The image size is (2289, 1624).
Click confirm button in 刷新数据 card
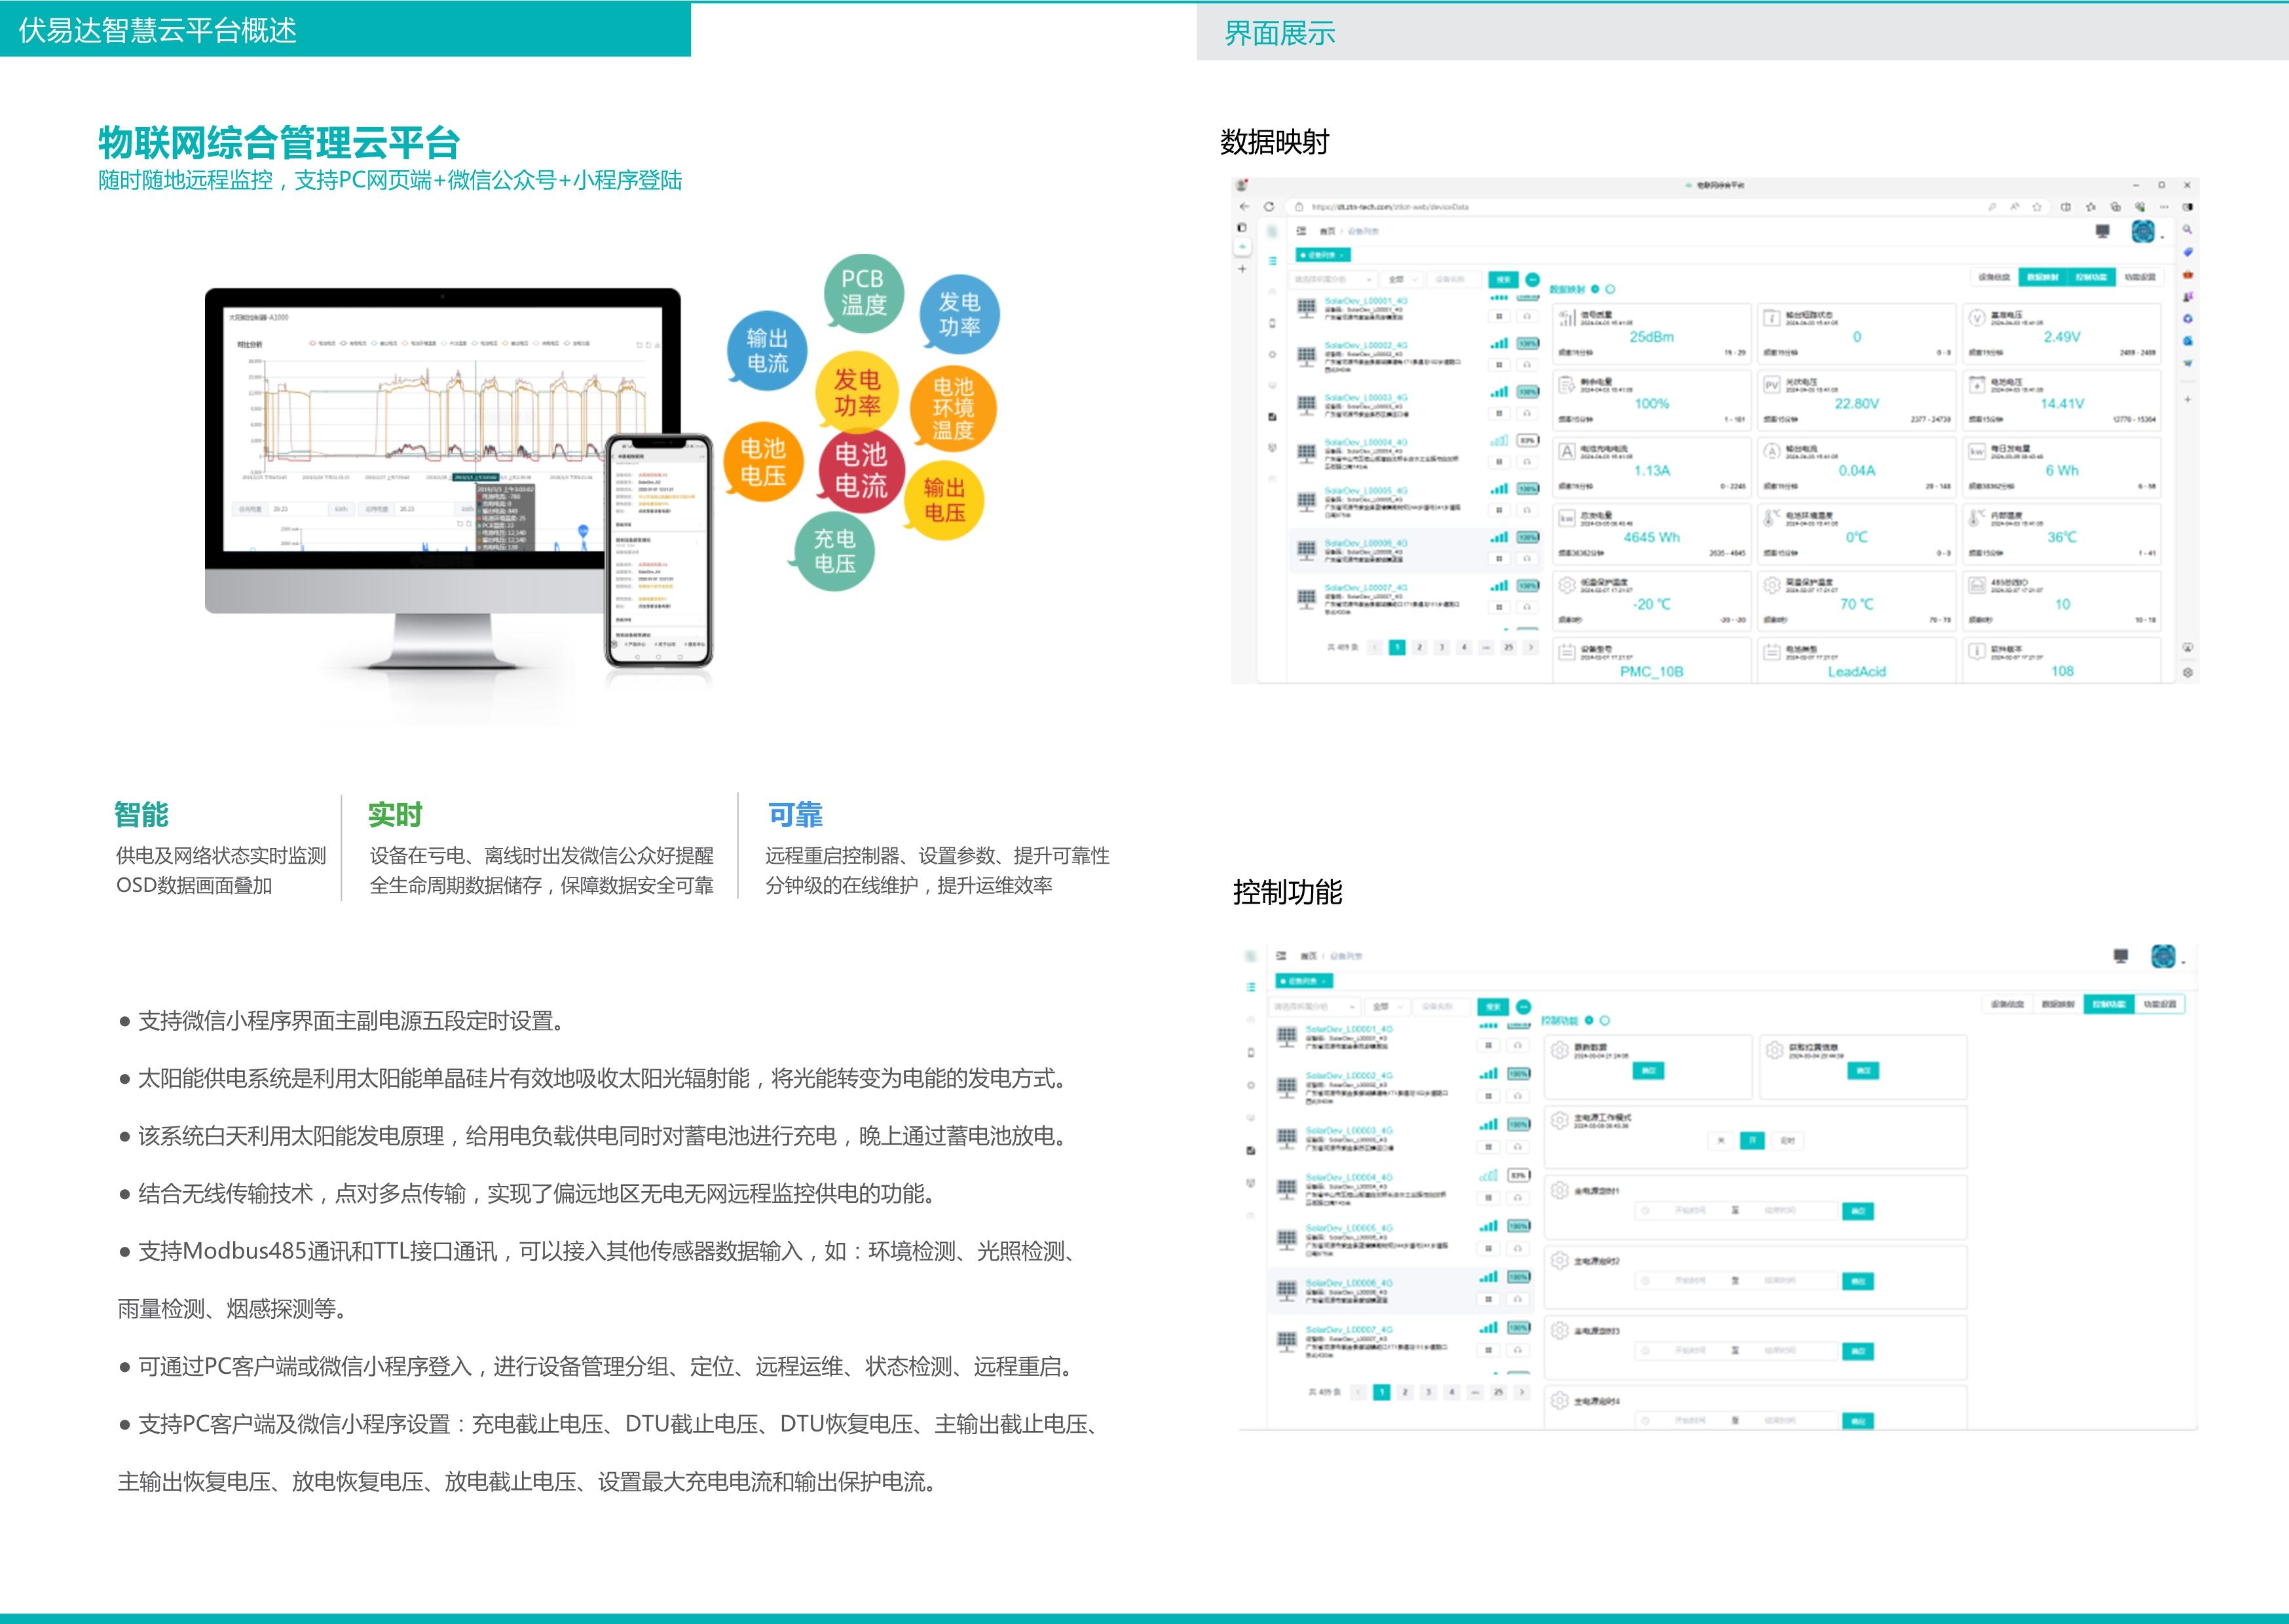[1648, 1071]
